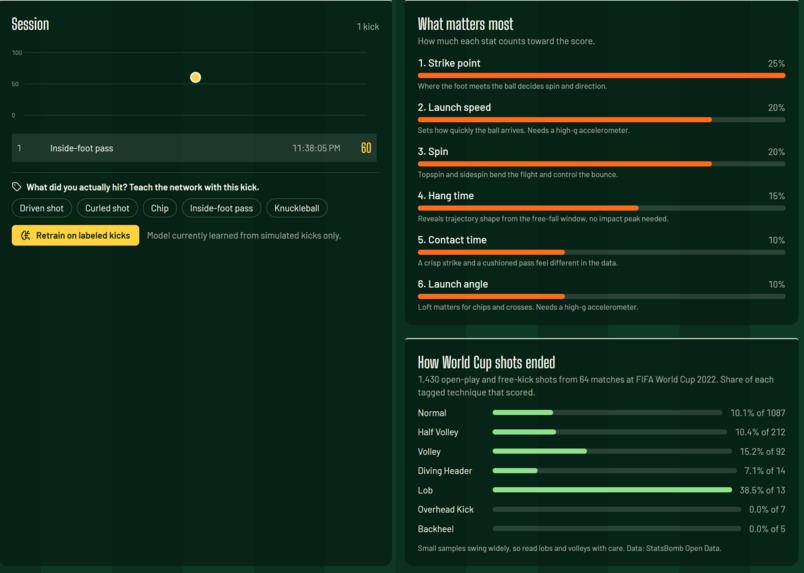Click the 'What matters most' heading
Image resolution: width=804 pixels, height=573 pixels.
[x=465, y=24]
